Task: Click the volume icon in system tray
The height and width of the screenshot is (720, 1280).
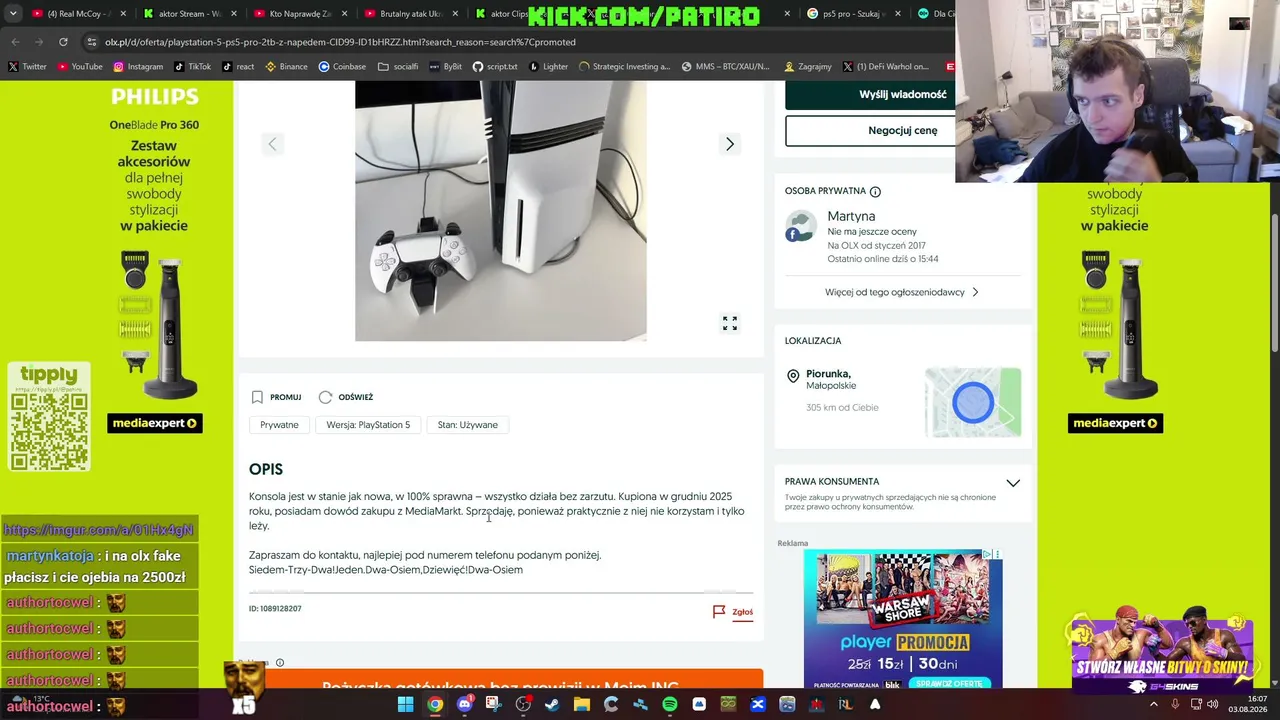Action: pyautogui.click(x=1213, y=704)
